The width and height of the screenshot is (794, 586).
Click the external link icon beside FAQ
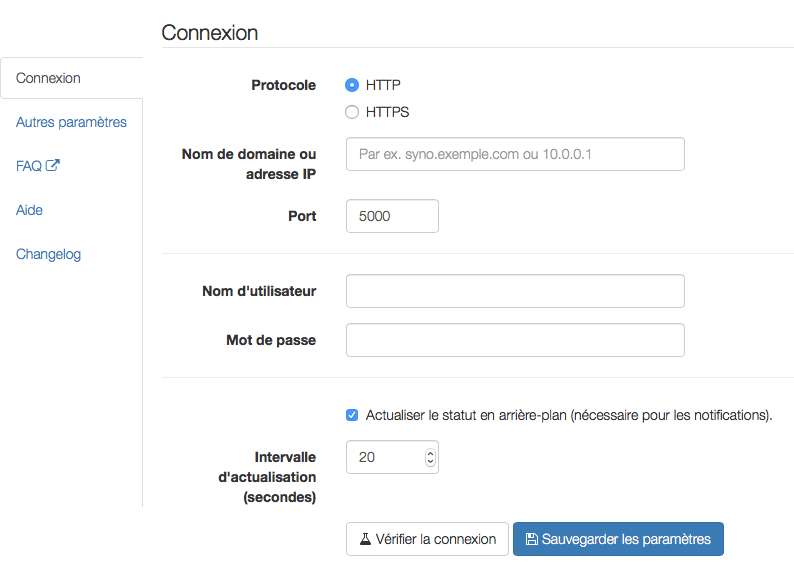click(53, 166)
